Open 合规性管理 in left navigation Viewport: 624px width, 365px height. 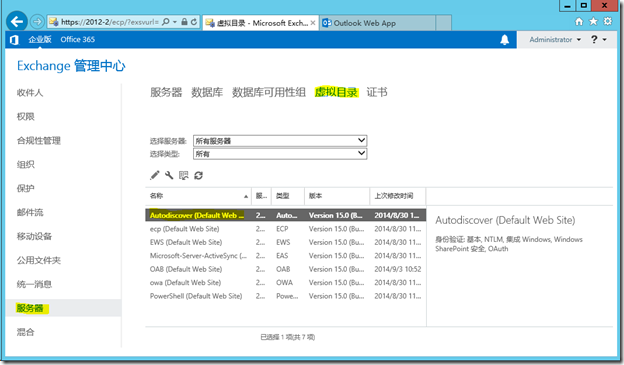point(39,141)
